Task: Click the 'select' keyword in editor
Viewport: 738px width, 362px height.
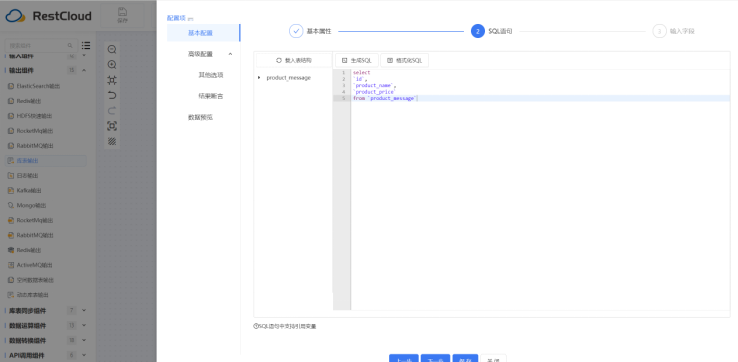Action: coord(361,72)
